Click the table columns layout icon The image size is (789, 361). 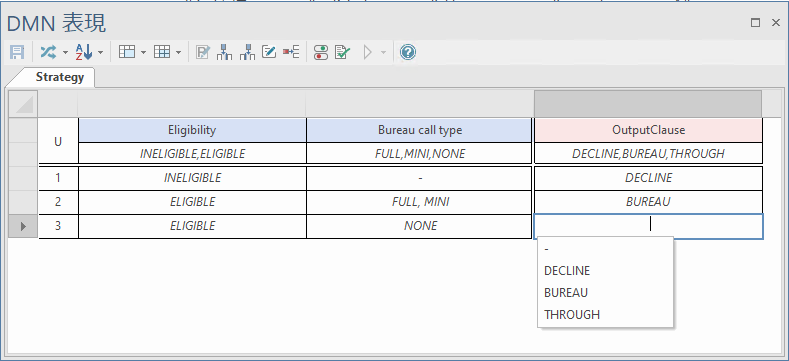pyautogui.click(x=127, y=52)
